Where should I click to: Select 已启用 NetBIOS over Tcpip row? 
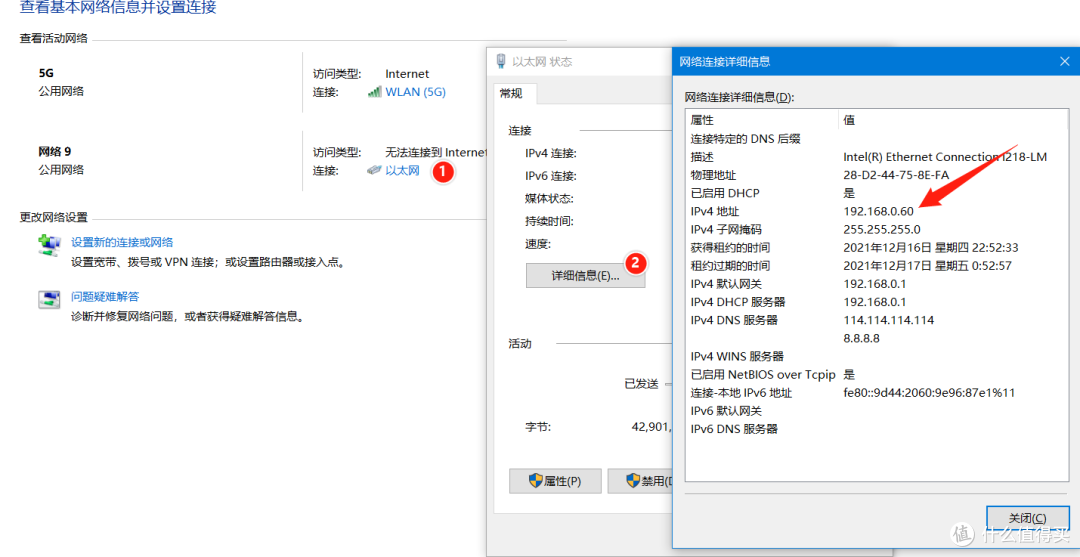[878, 375]
